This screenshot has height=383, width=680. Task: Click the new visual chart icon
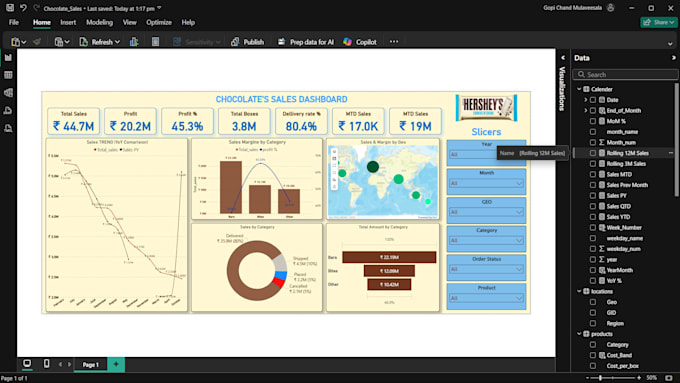(x=134, y=42)
